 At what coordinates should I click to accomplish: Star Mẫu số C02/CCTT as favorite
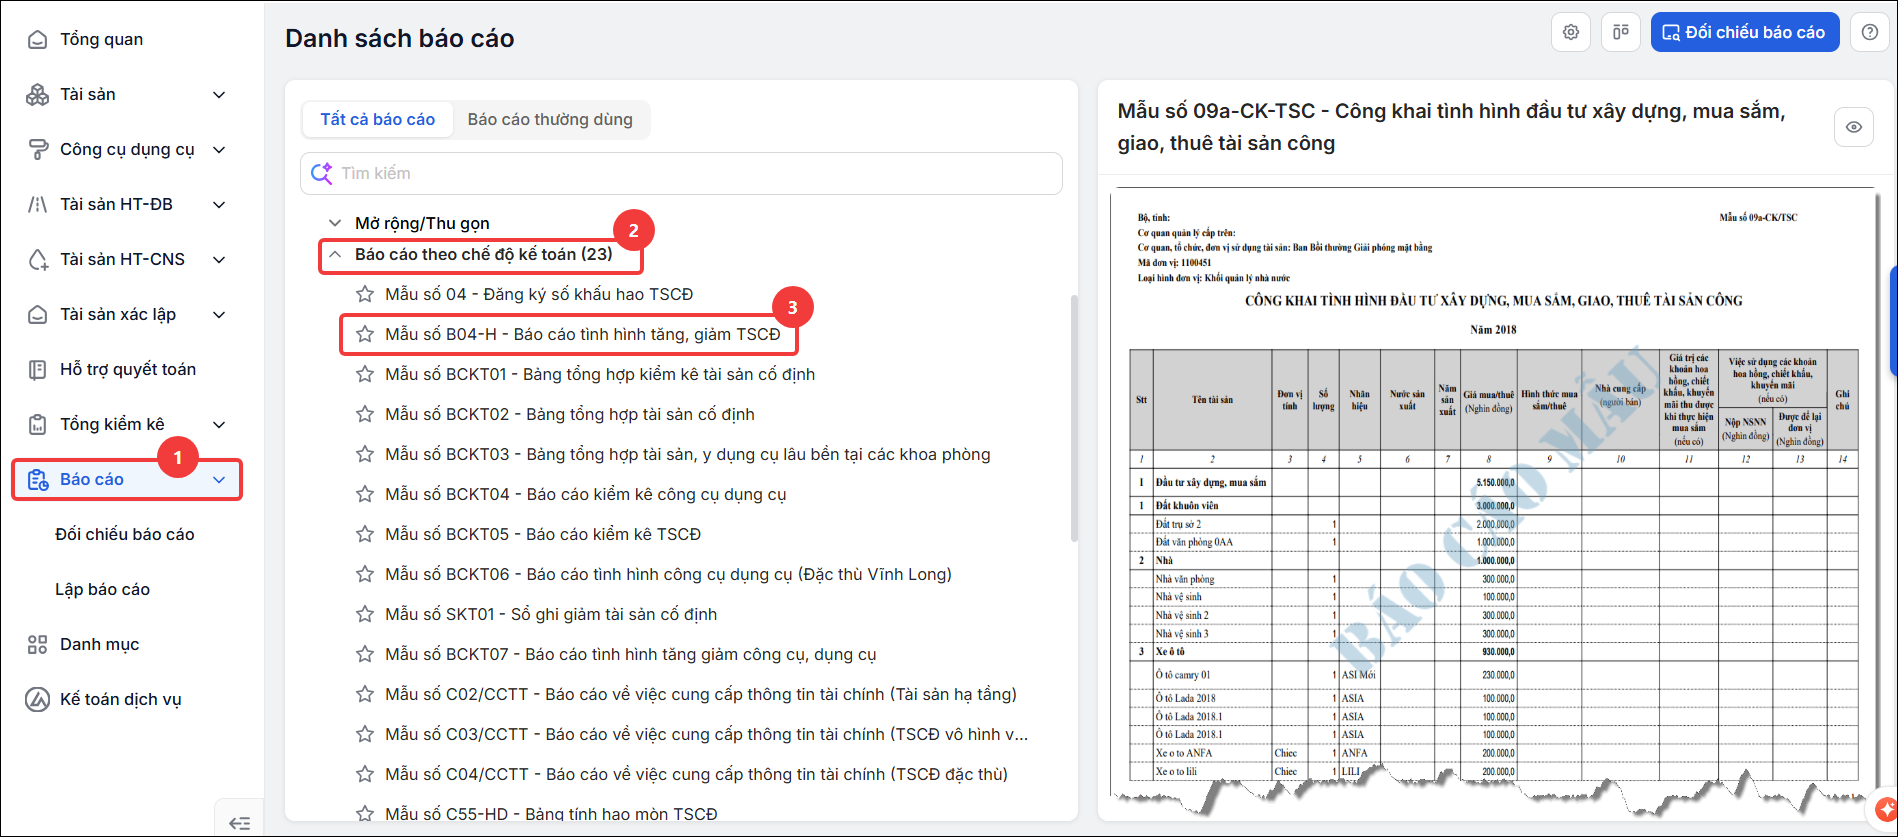click(365, 694)
